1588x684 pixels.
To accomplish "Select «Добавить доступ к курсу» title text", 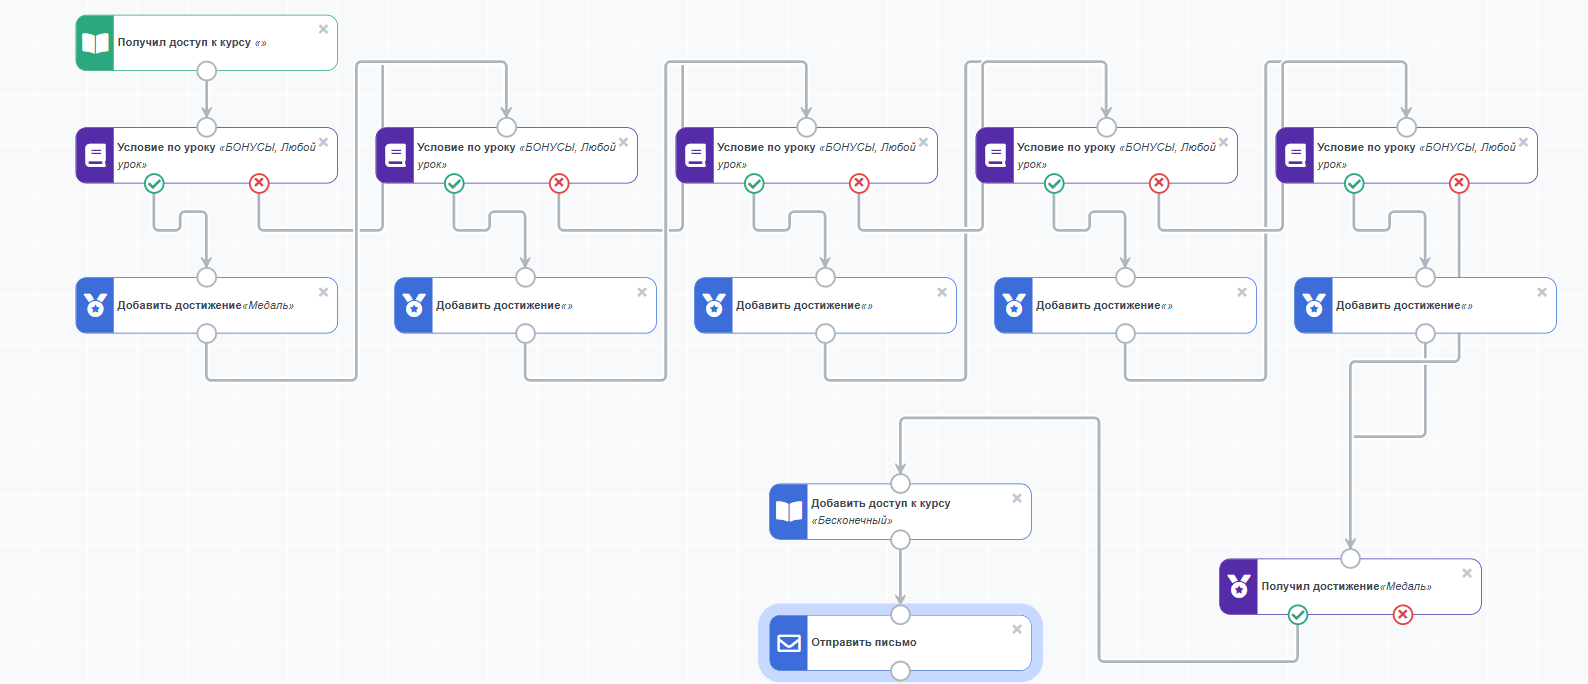I will click(881, 504).
